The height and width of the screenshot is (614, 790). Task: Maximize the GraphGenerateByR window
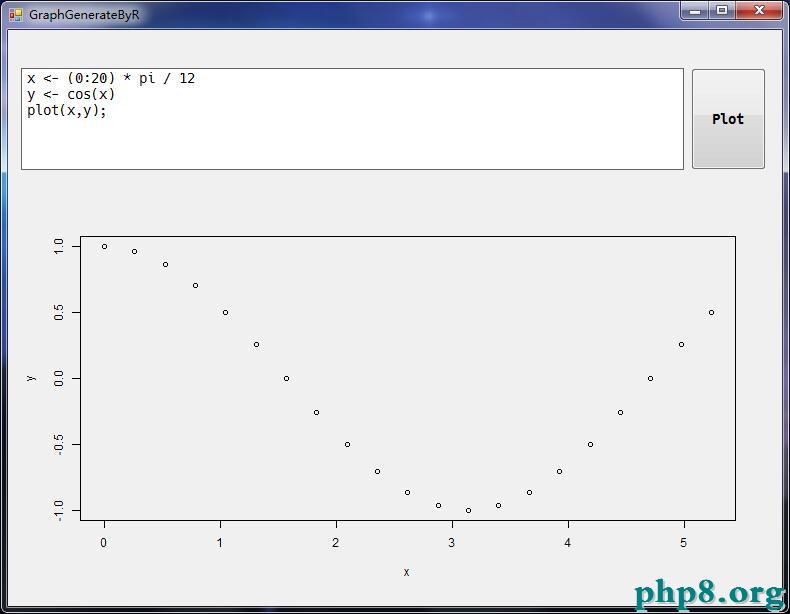tap(722, 11)
